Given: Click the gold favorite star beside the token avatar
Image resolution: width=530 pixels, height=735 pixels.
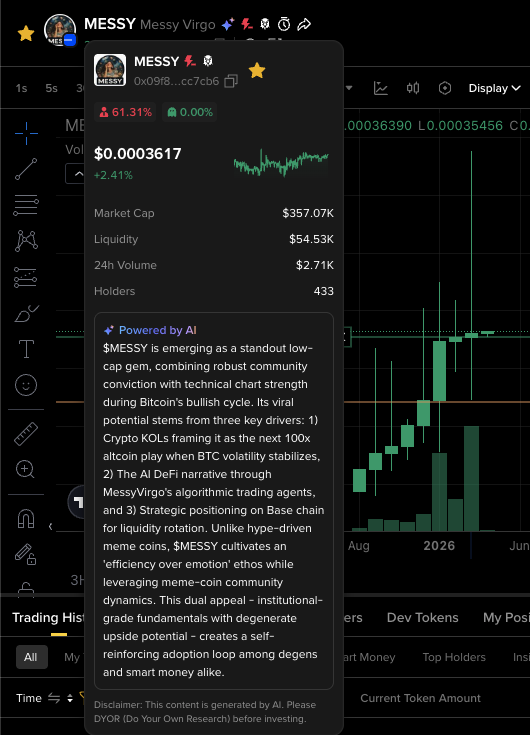Looking at the screenshot, I should point(26,33).
